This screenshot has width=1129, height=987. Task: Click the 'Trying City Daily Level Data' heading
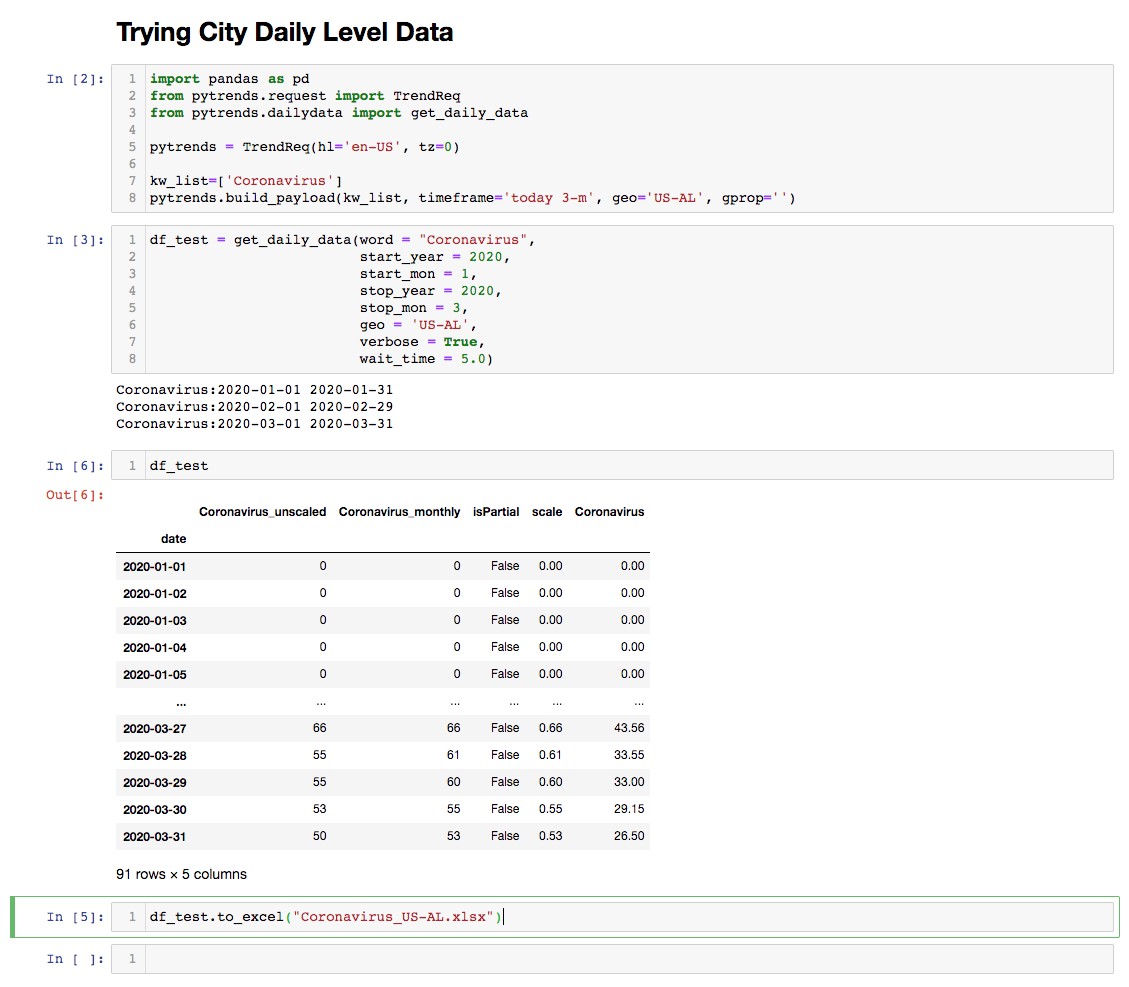tap(284, 32)
